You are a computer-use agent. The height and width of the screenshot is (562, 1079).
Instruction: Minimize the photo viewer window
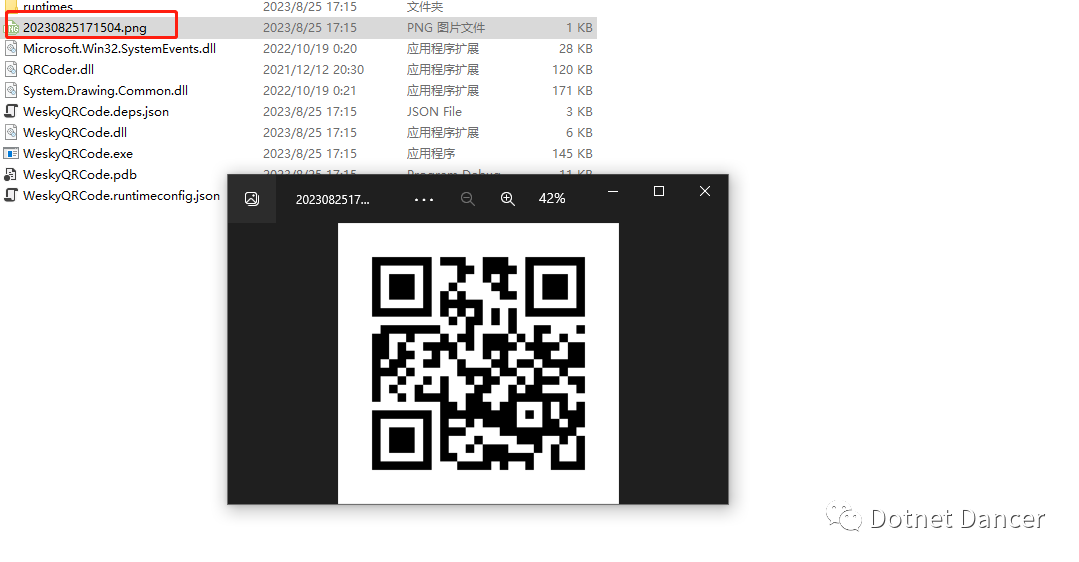click(x=613, y=191)
